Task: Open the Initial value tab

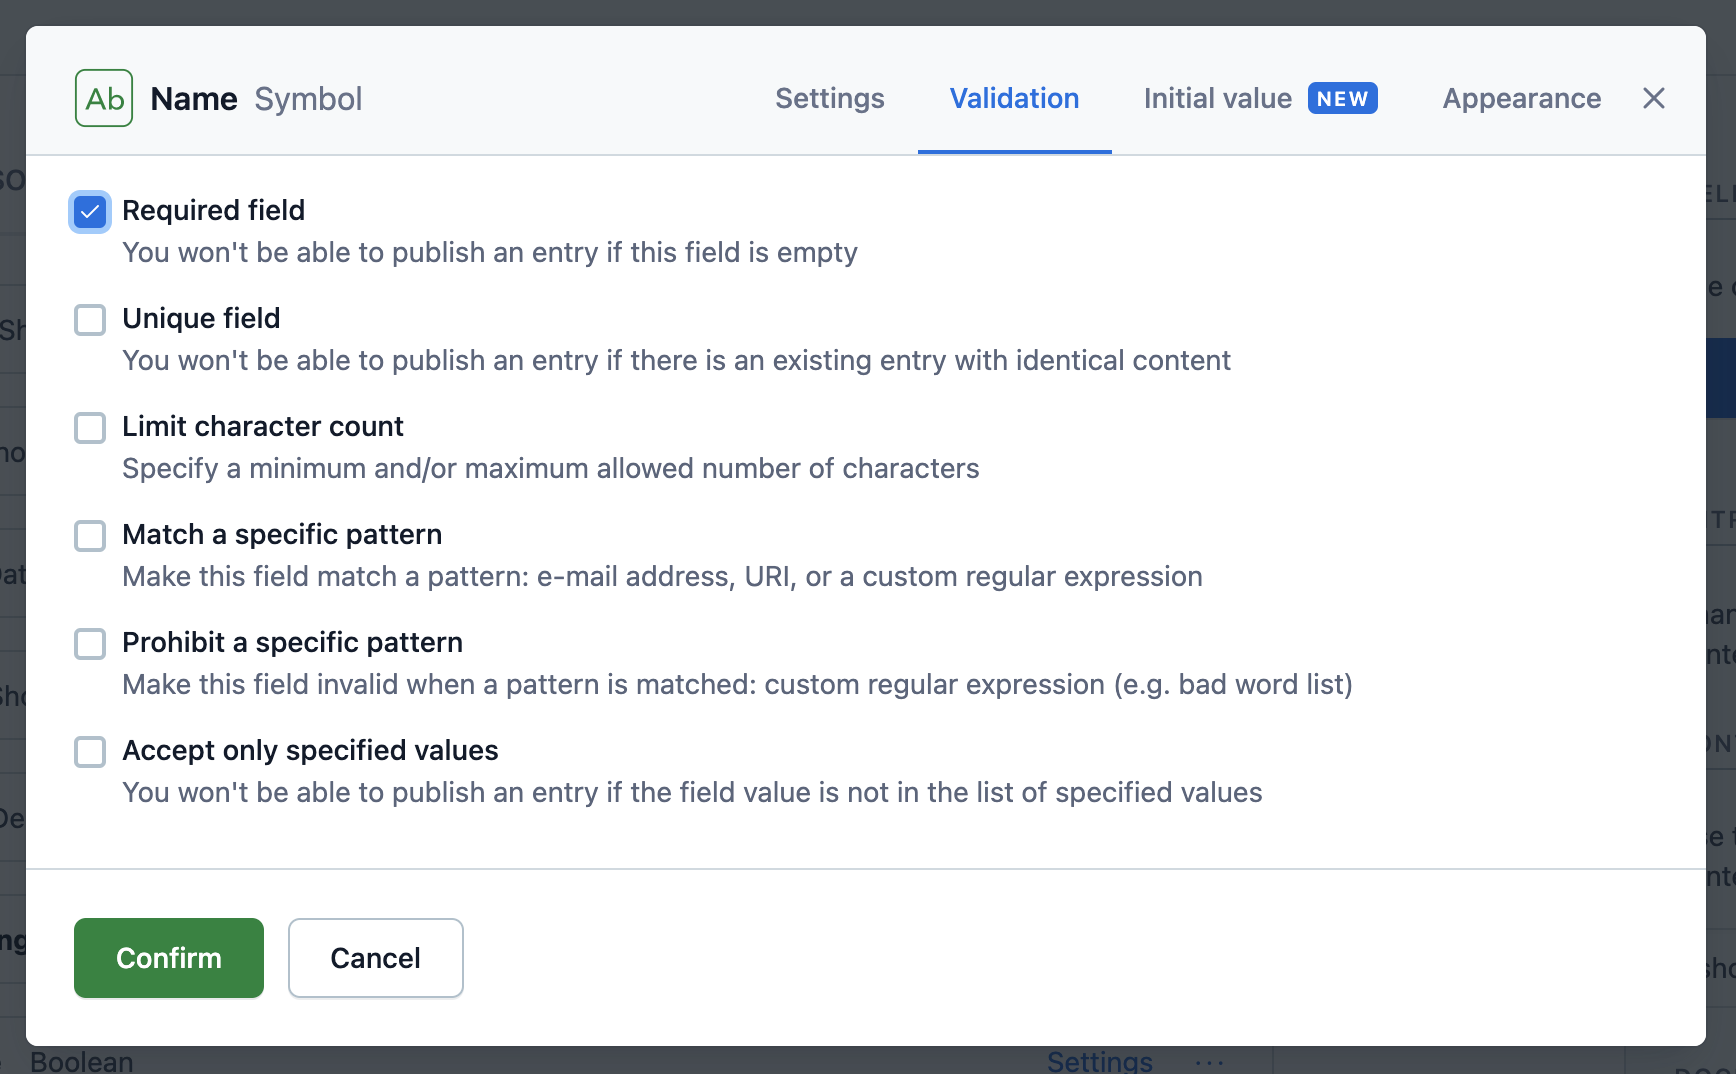Action: tap(1217, 98)
